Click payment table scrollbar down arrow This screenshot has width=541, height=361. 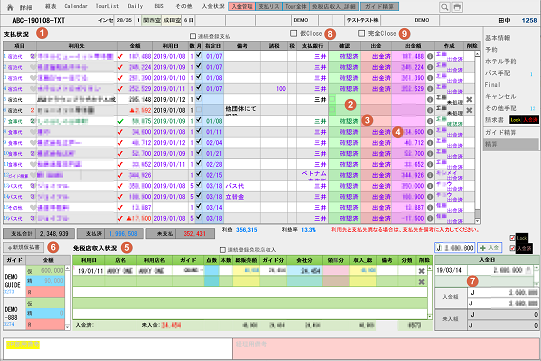tap(478, 221)
